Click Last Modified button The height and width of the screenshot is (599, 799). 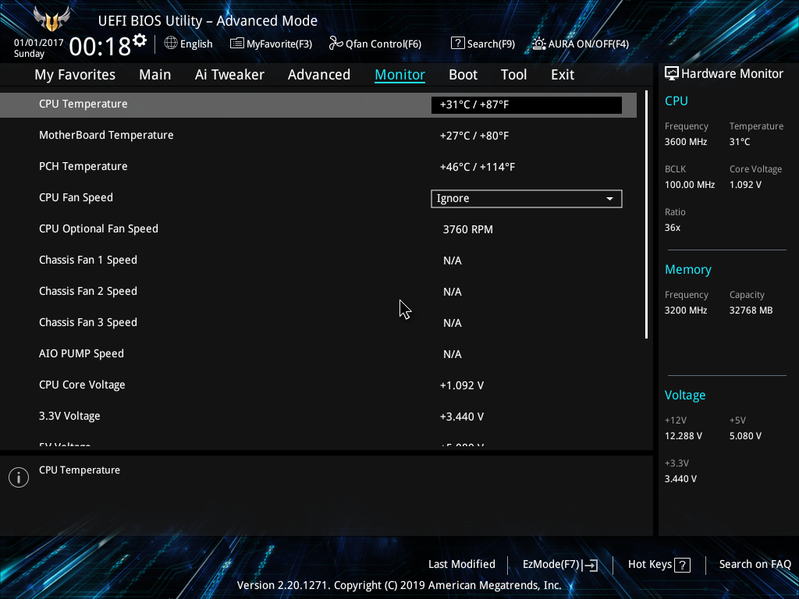462,564
